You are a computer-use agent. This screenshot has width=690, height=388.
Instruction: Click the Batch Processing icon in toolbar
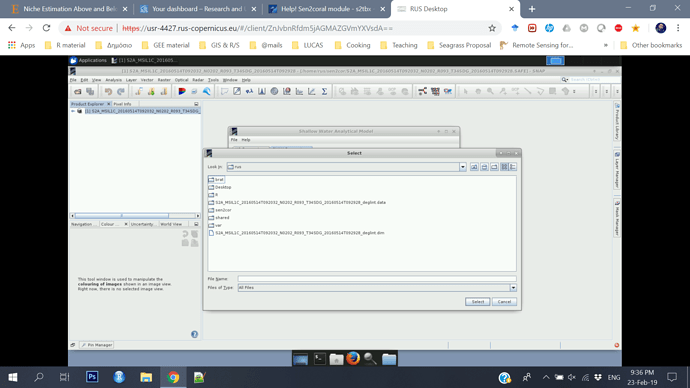pos(435,92)
